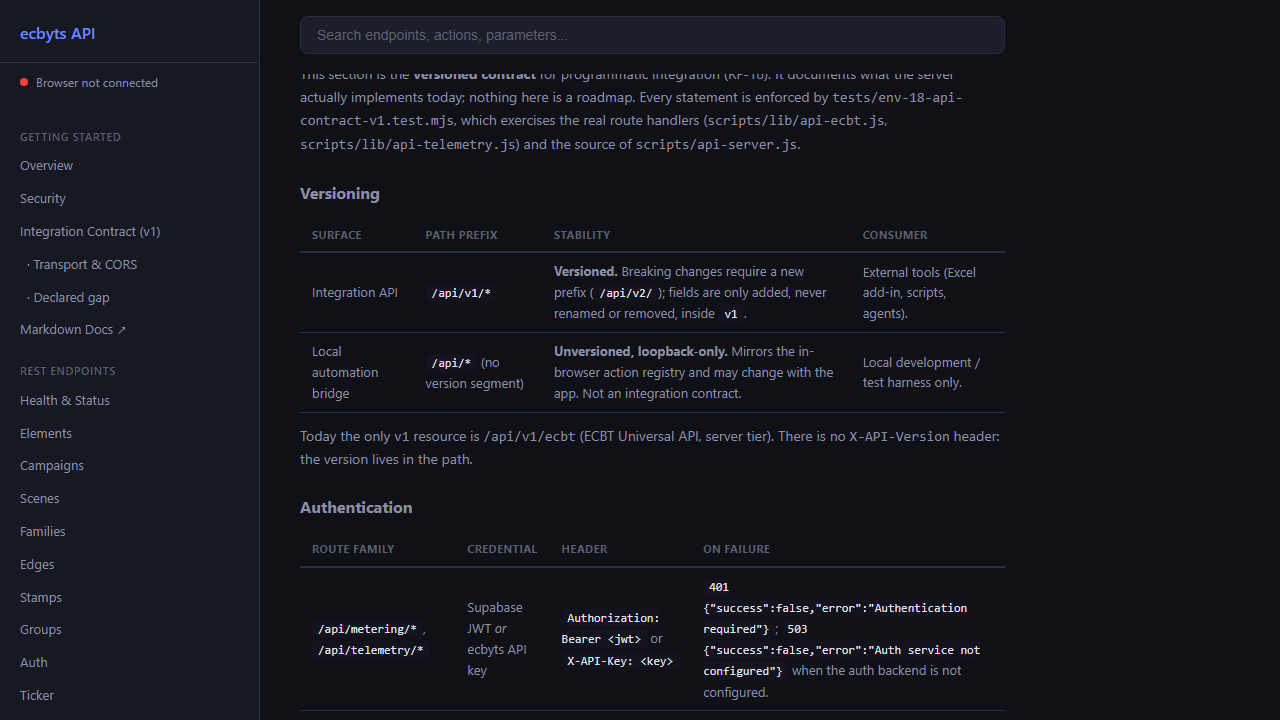Open the Elements endpoints section
Screen dimensions: 1280x720
pos(46,433)
